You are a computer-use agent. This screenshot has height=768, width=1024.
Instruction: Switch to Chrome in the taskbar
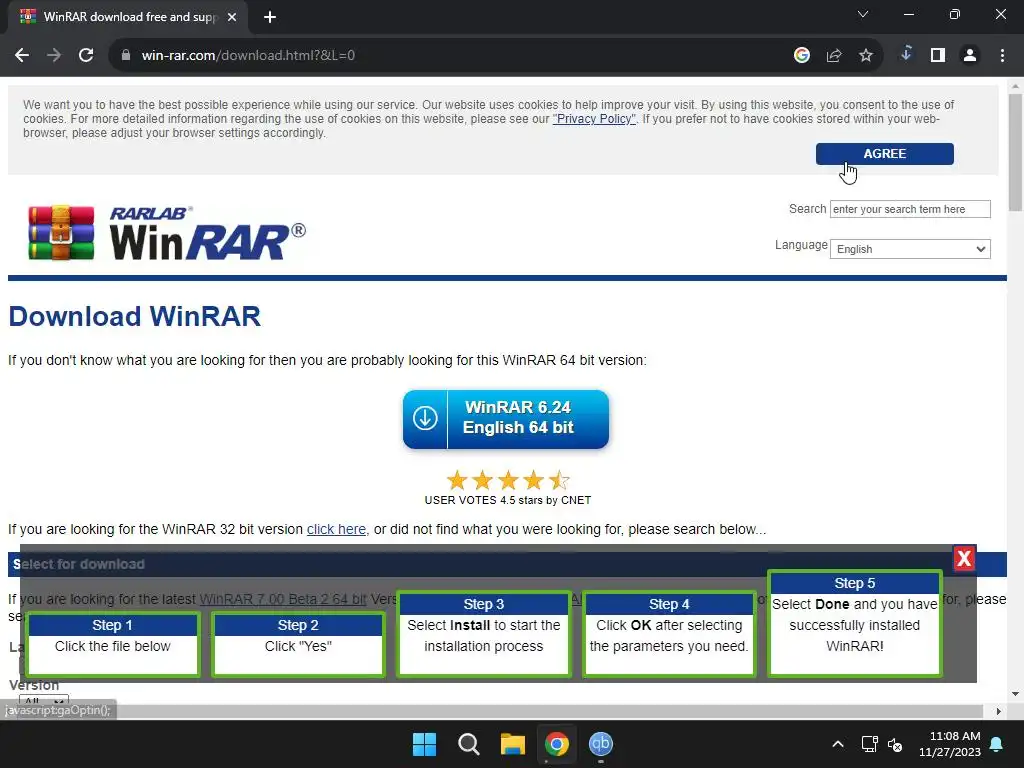pos(557,744)
